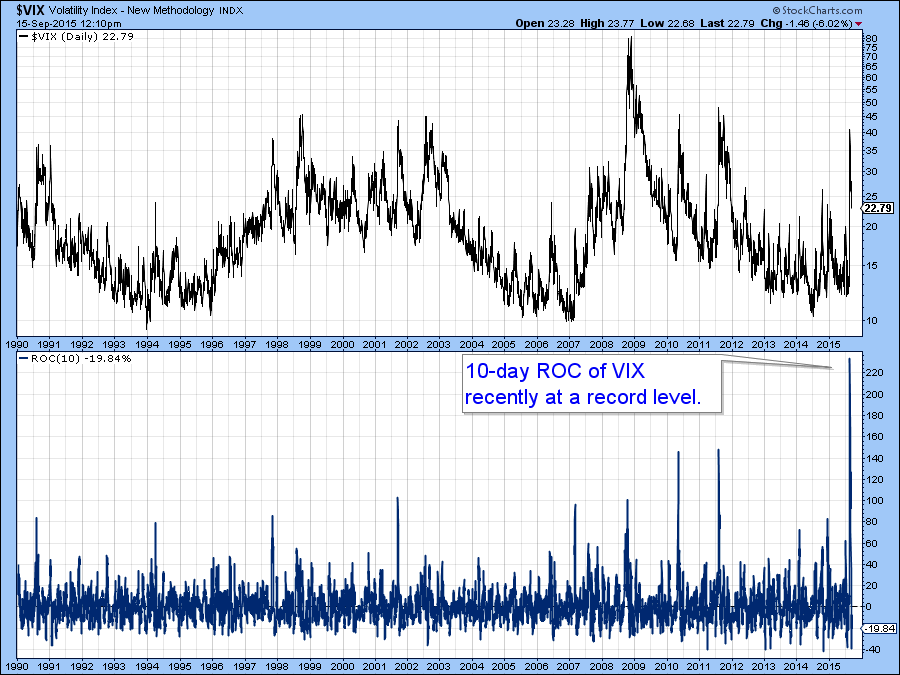The width and height of the screenshot is (900, 675).
Task: Click the ROC(10) legend line marker
Action: pyautogui.click(x=25, y=358)
